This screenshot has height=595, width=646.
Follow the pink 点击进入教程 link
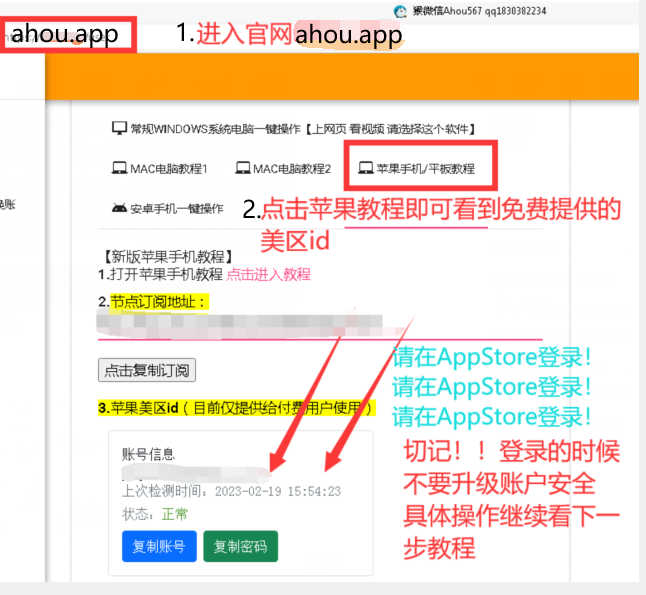[268, 274]
